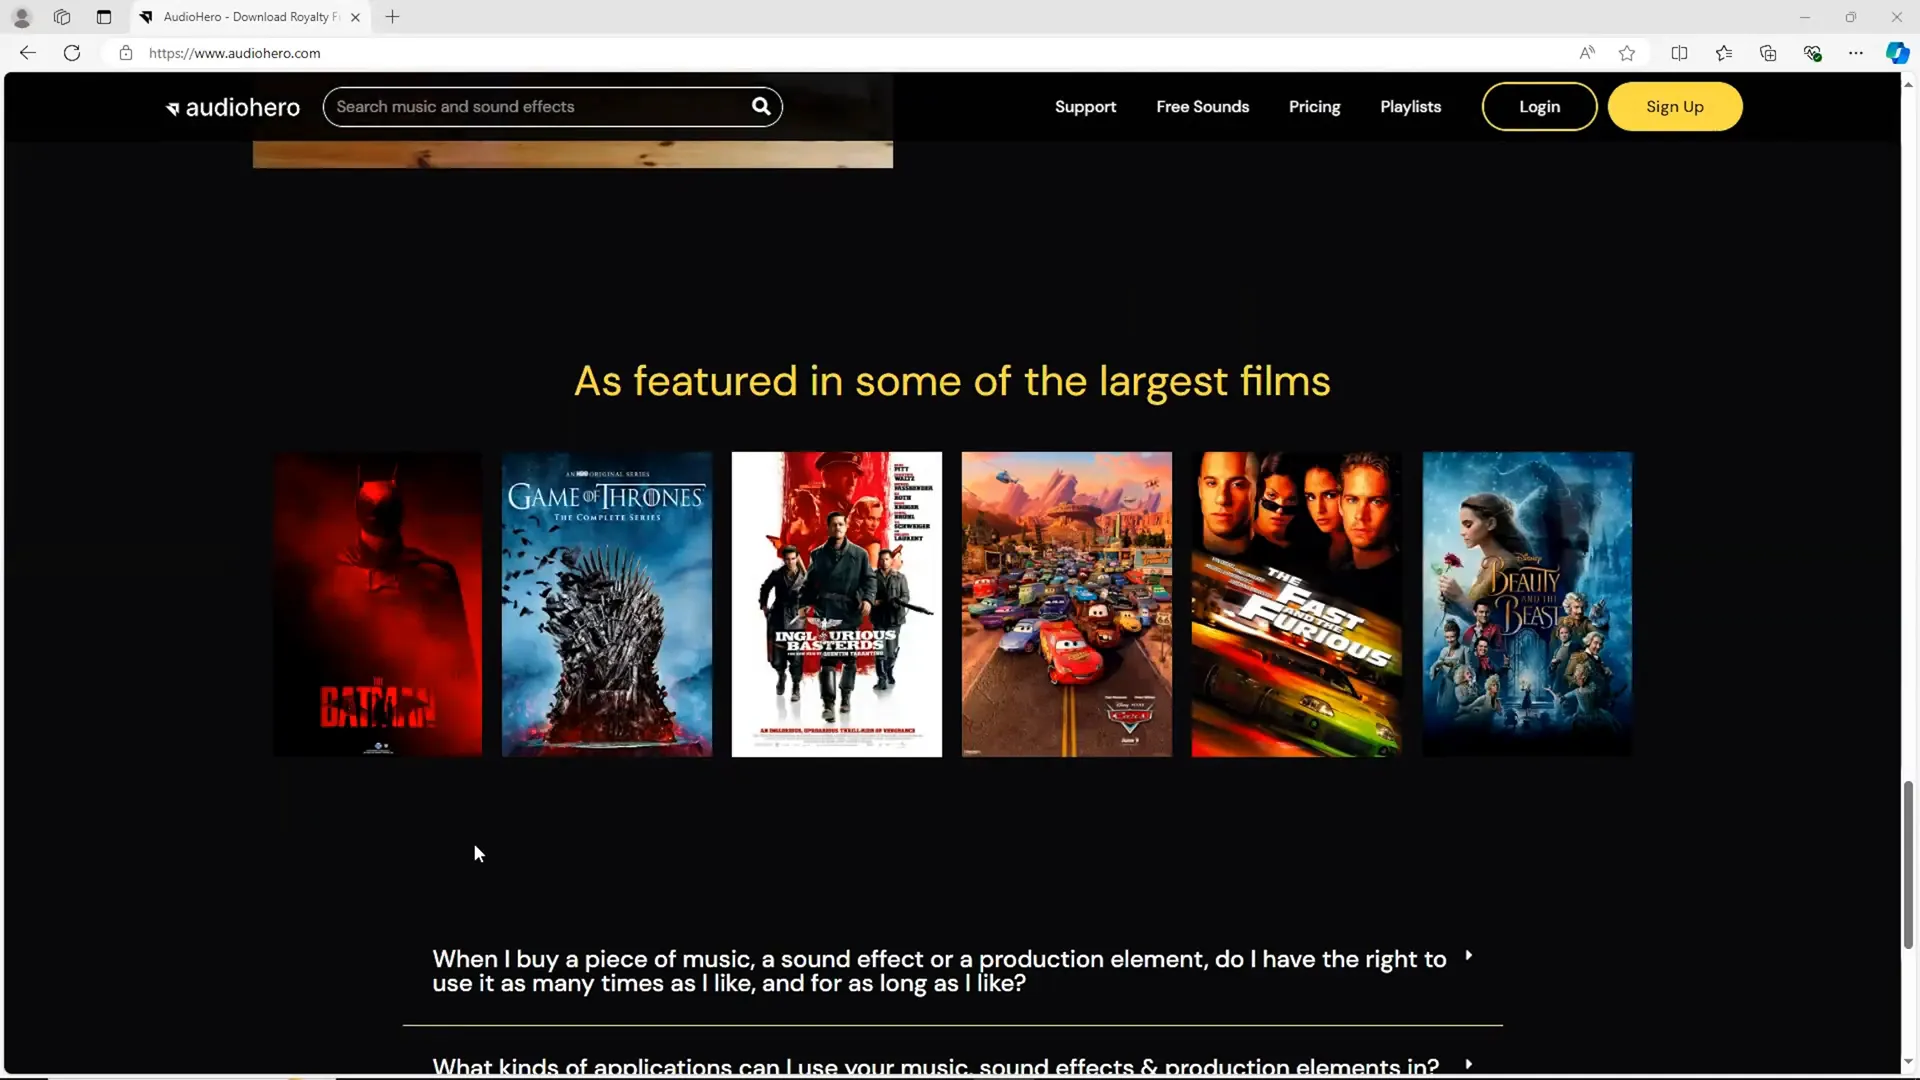
Task: Click the FAQ text about kinds of applications
Action: click(935, 1066)
